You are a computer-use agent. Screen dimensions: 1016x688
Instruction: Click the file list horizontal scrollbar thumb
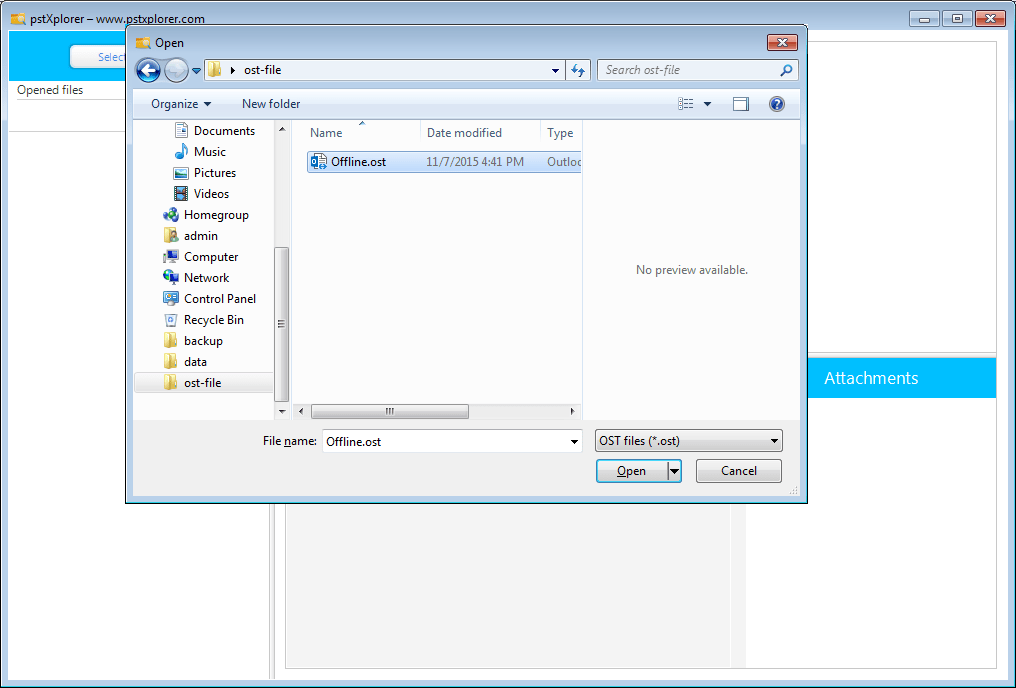(x=389, y=411)
